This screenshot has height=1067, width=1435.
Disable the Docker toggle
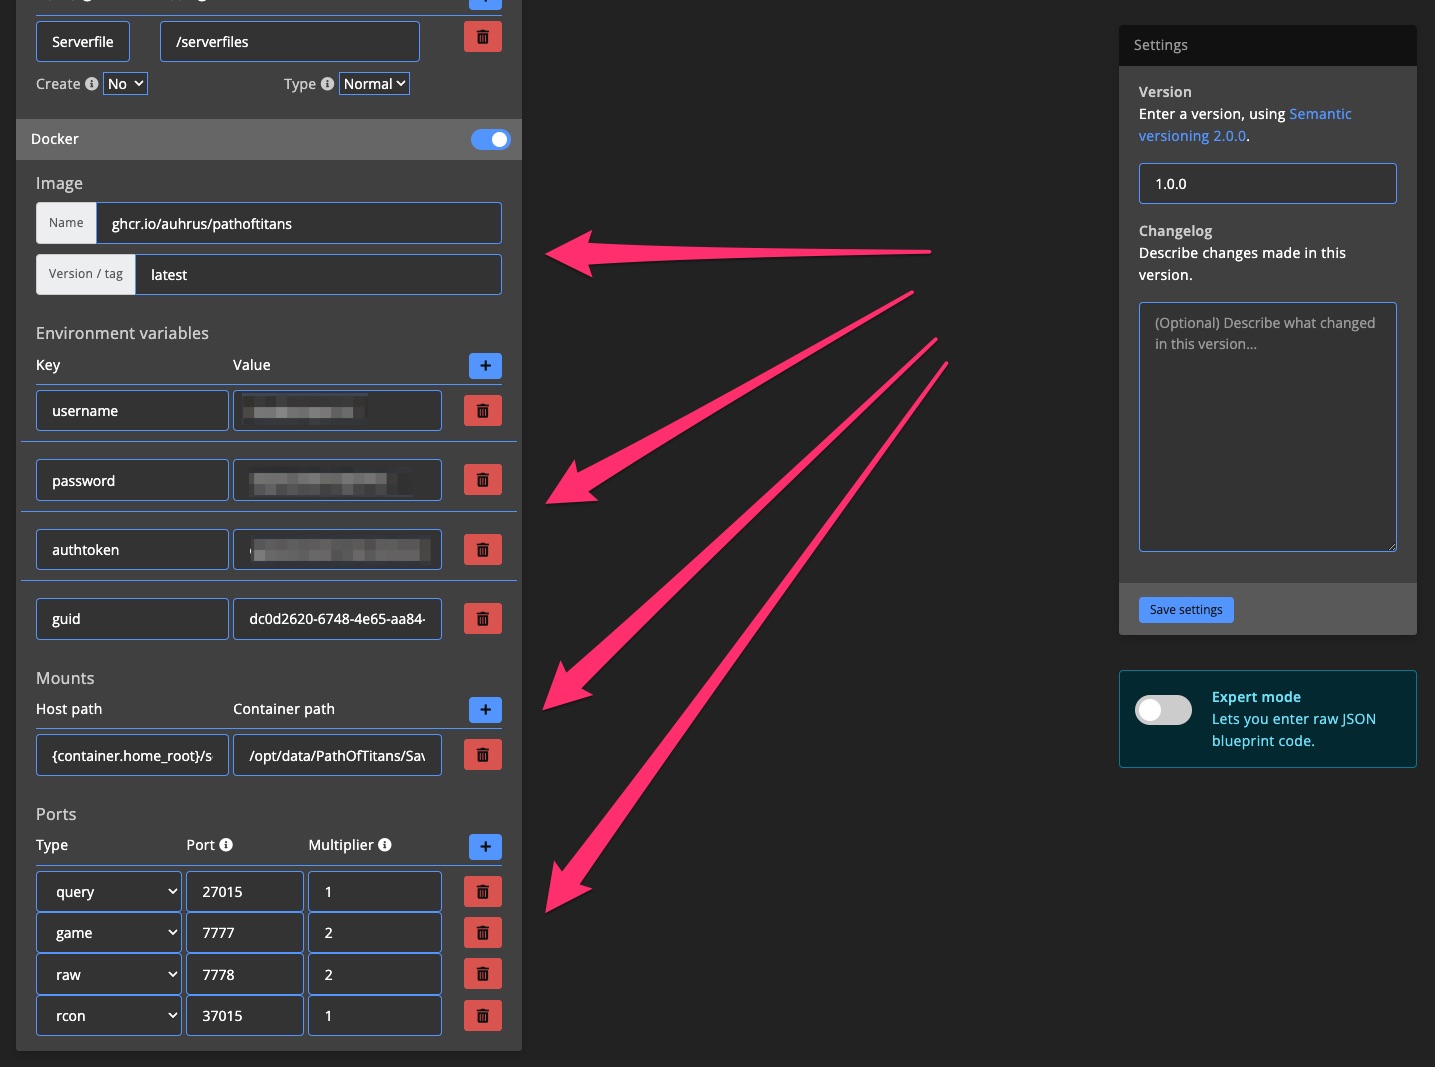click(490, 139)
